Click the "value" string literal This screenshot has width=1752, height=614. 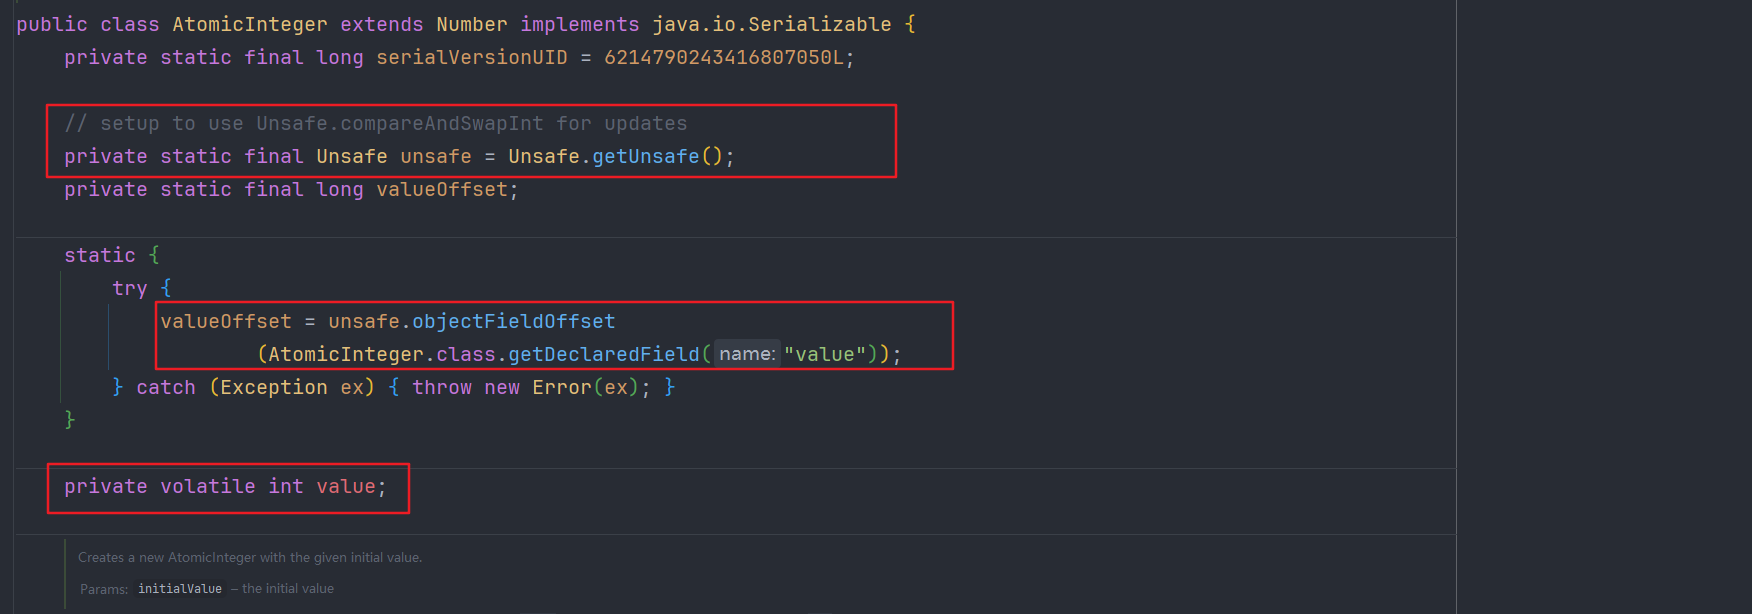[x=825, y=354]
